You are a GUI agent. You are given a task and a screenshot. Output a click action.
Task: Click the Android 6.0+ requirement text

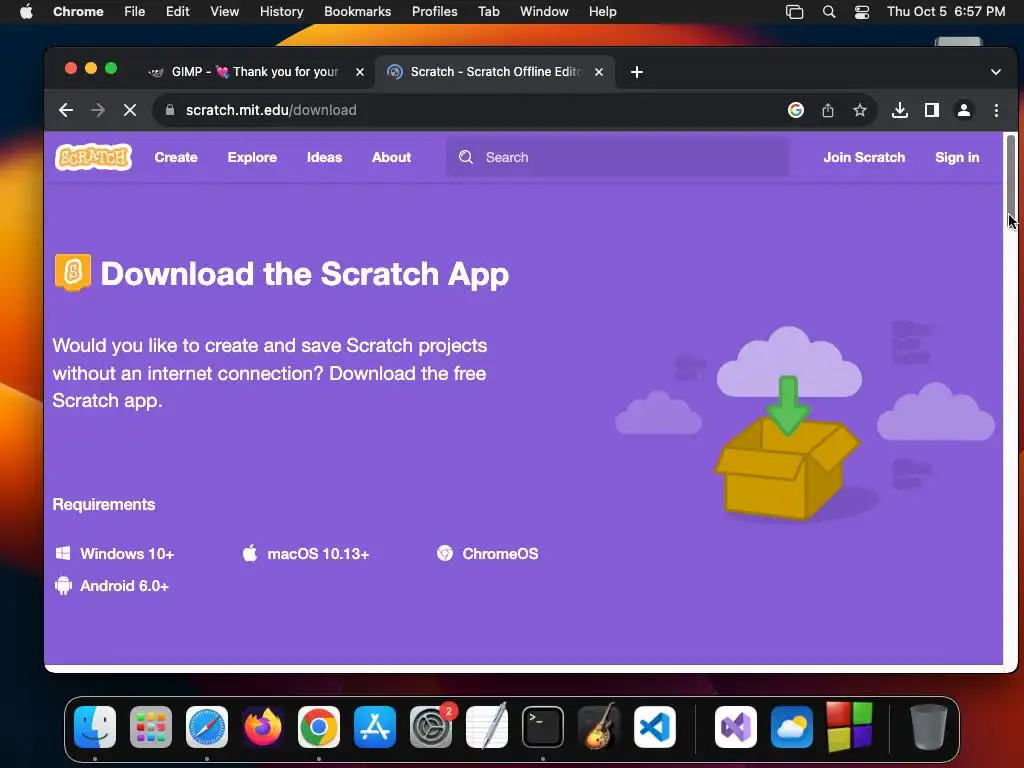pos(124,586)
